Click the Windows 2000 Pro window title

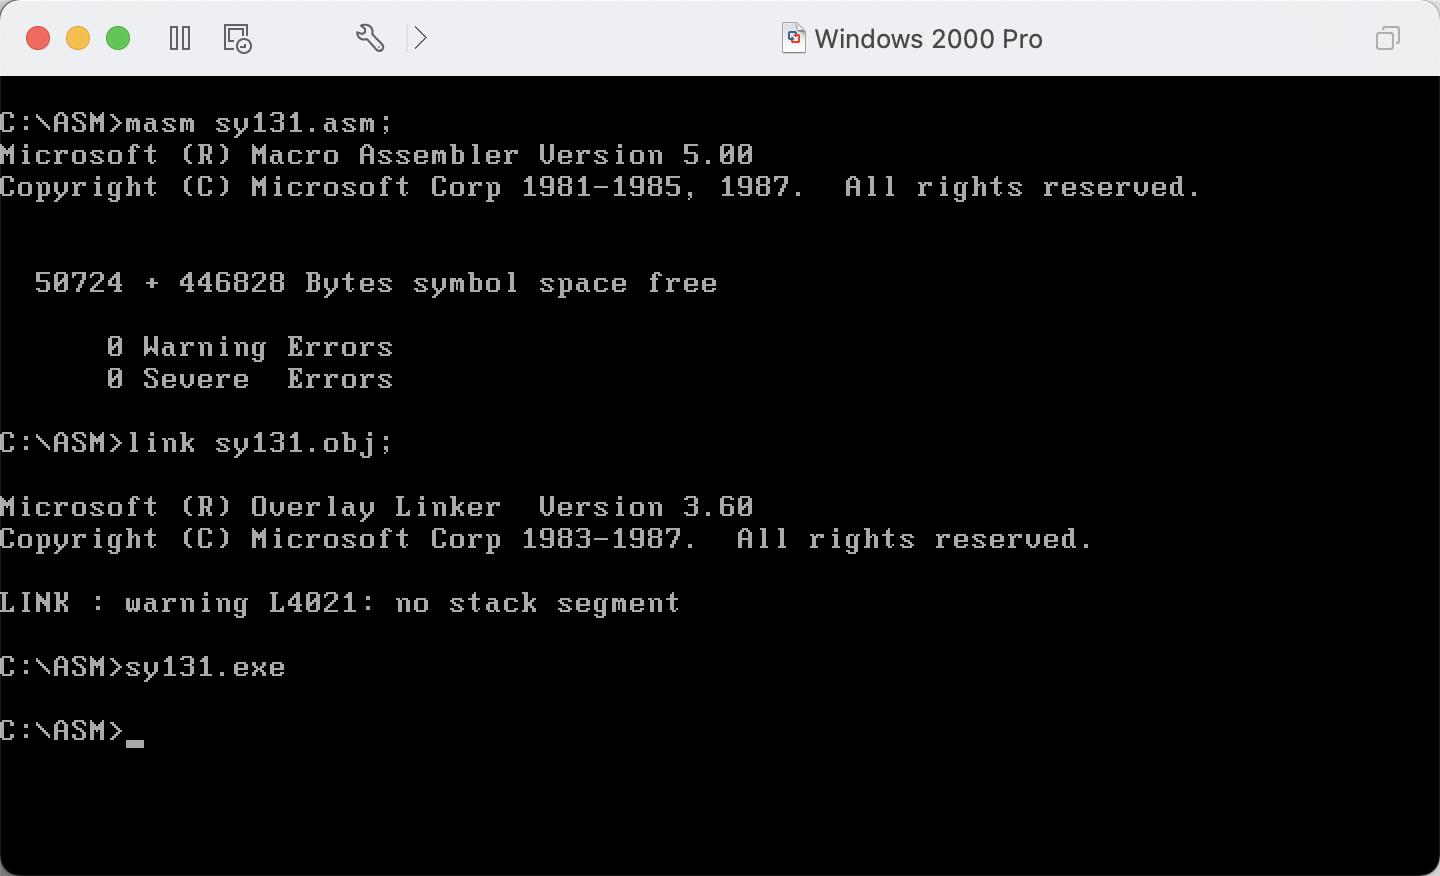(928, 39)
